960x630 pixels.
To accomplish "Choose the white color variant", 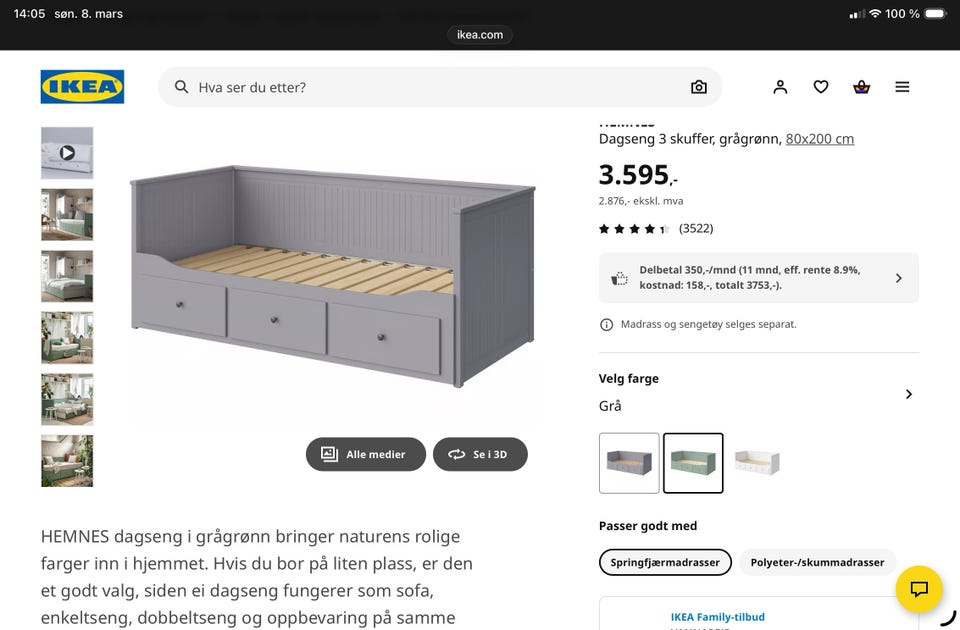I will (757, 463).
